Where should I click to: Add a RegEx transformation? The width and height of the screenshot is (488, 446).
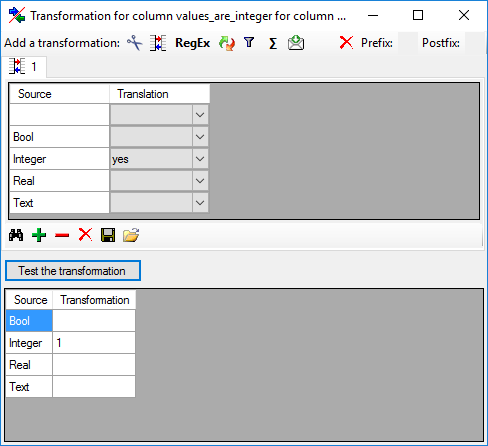pos(192,43)
